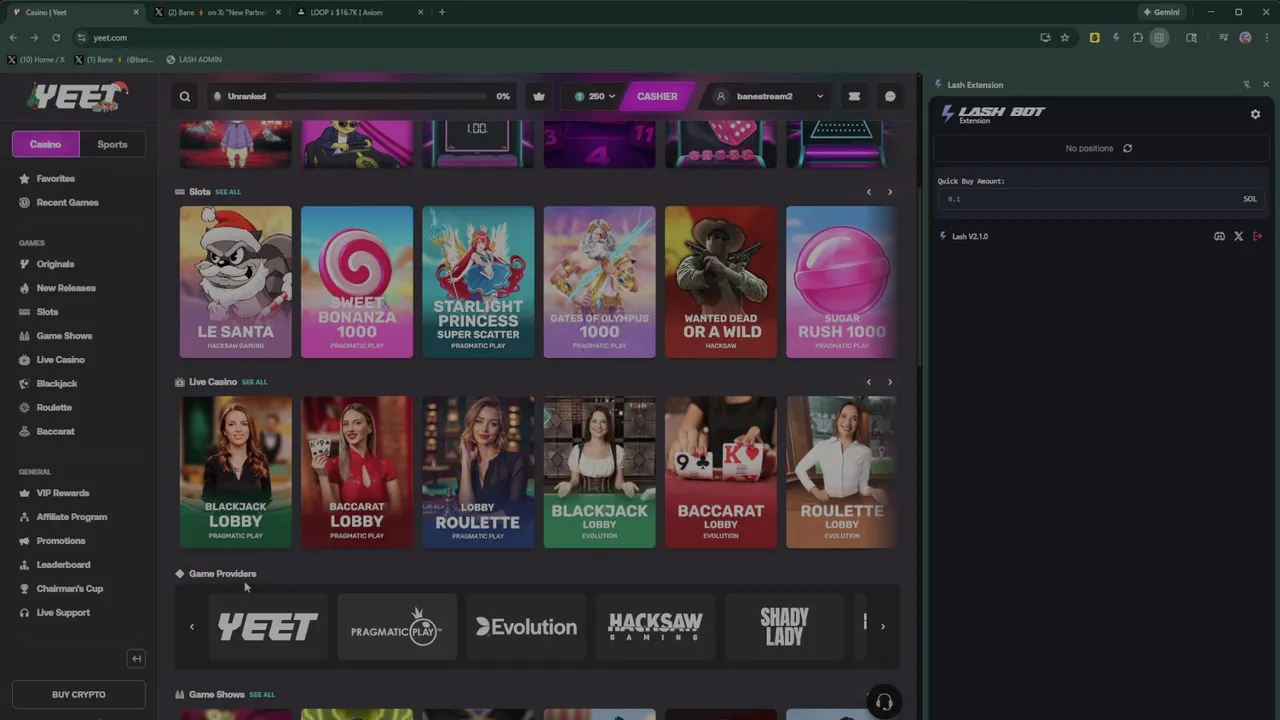Open Wanted Dead or a Wild slot
This screenshot has width=1280, height=720.
click(x=721, y=282)
